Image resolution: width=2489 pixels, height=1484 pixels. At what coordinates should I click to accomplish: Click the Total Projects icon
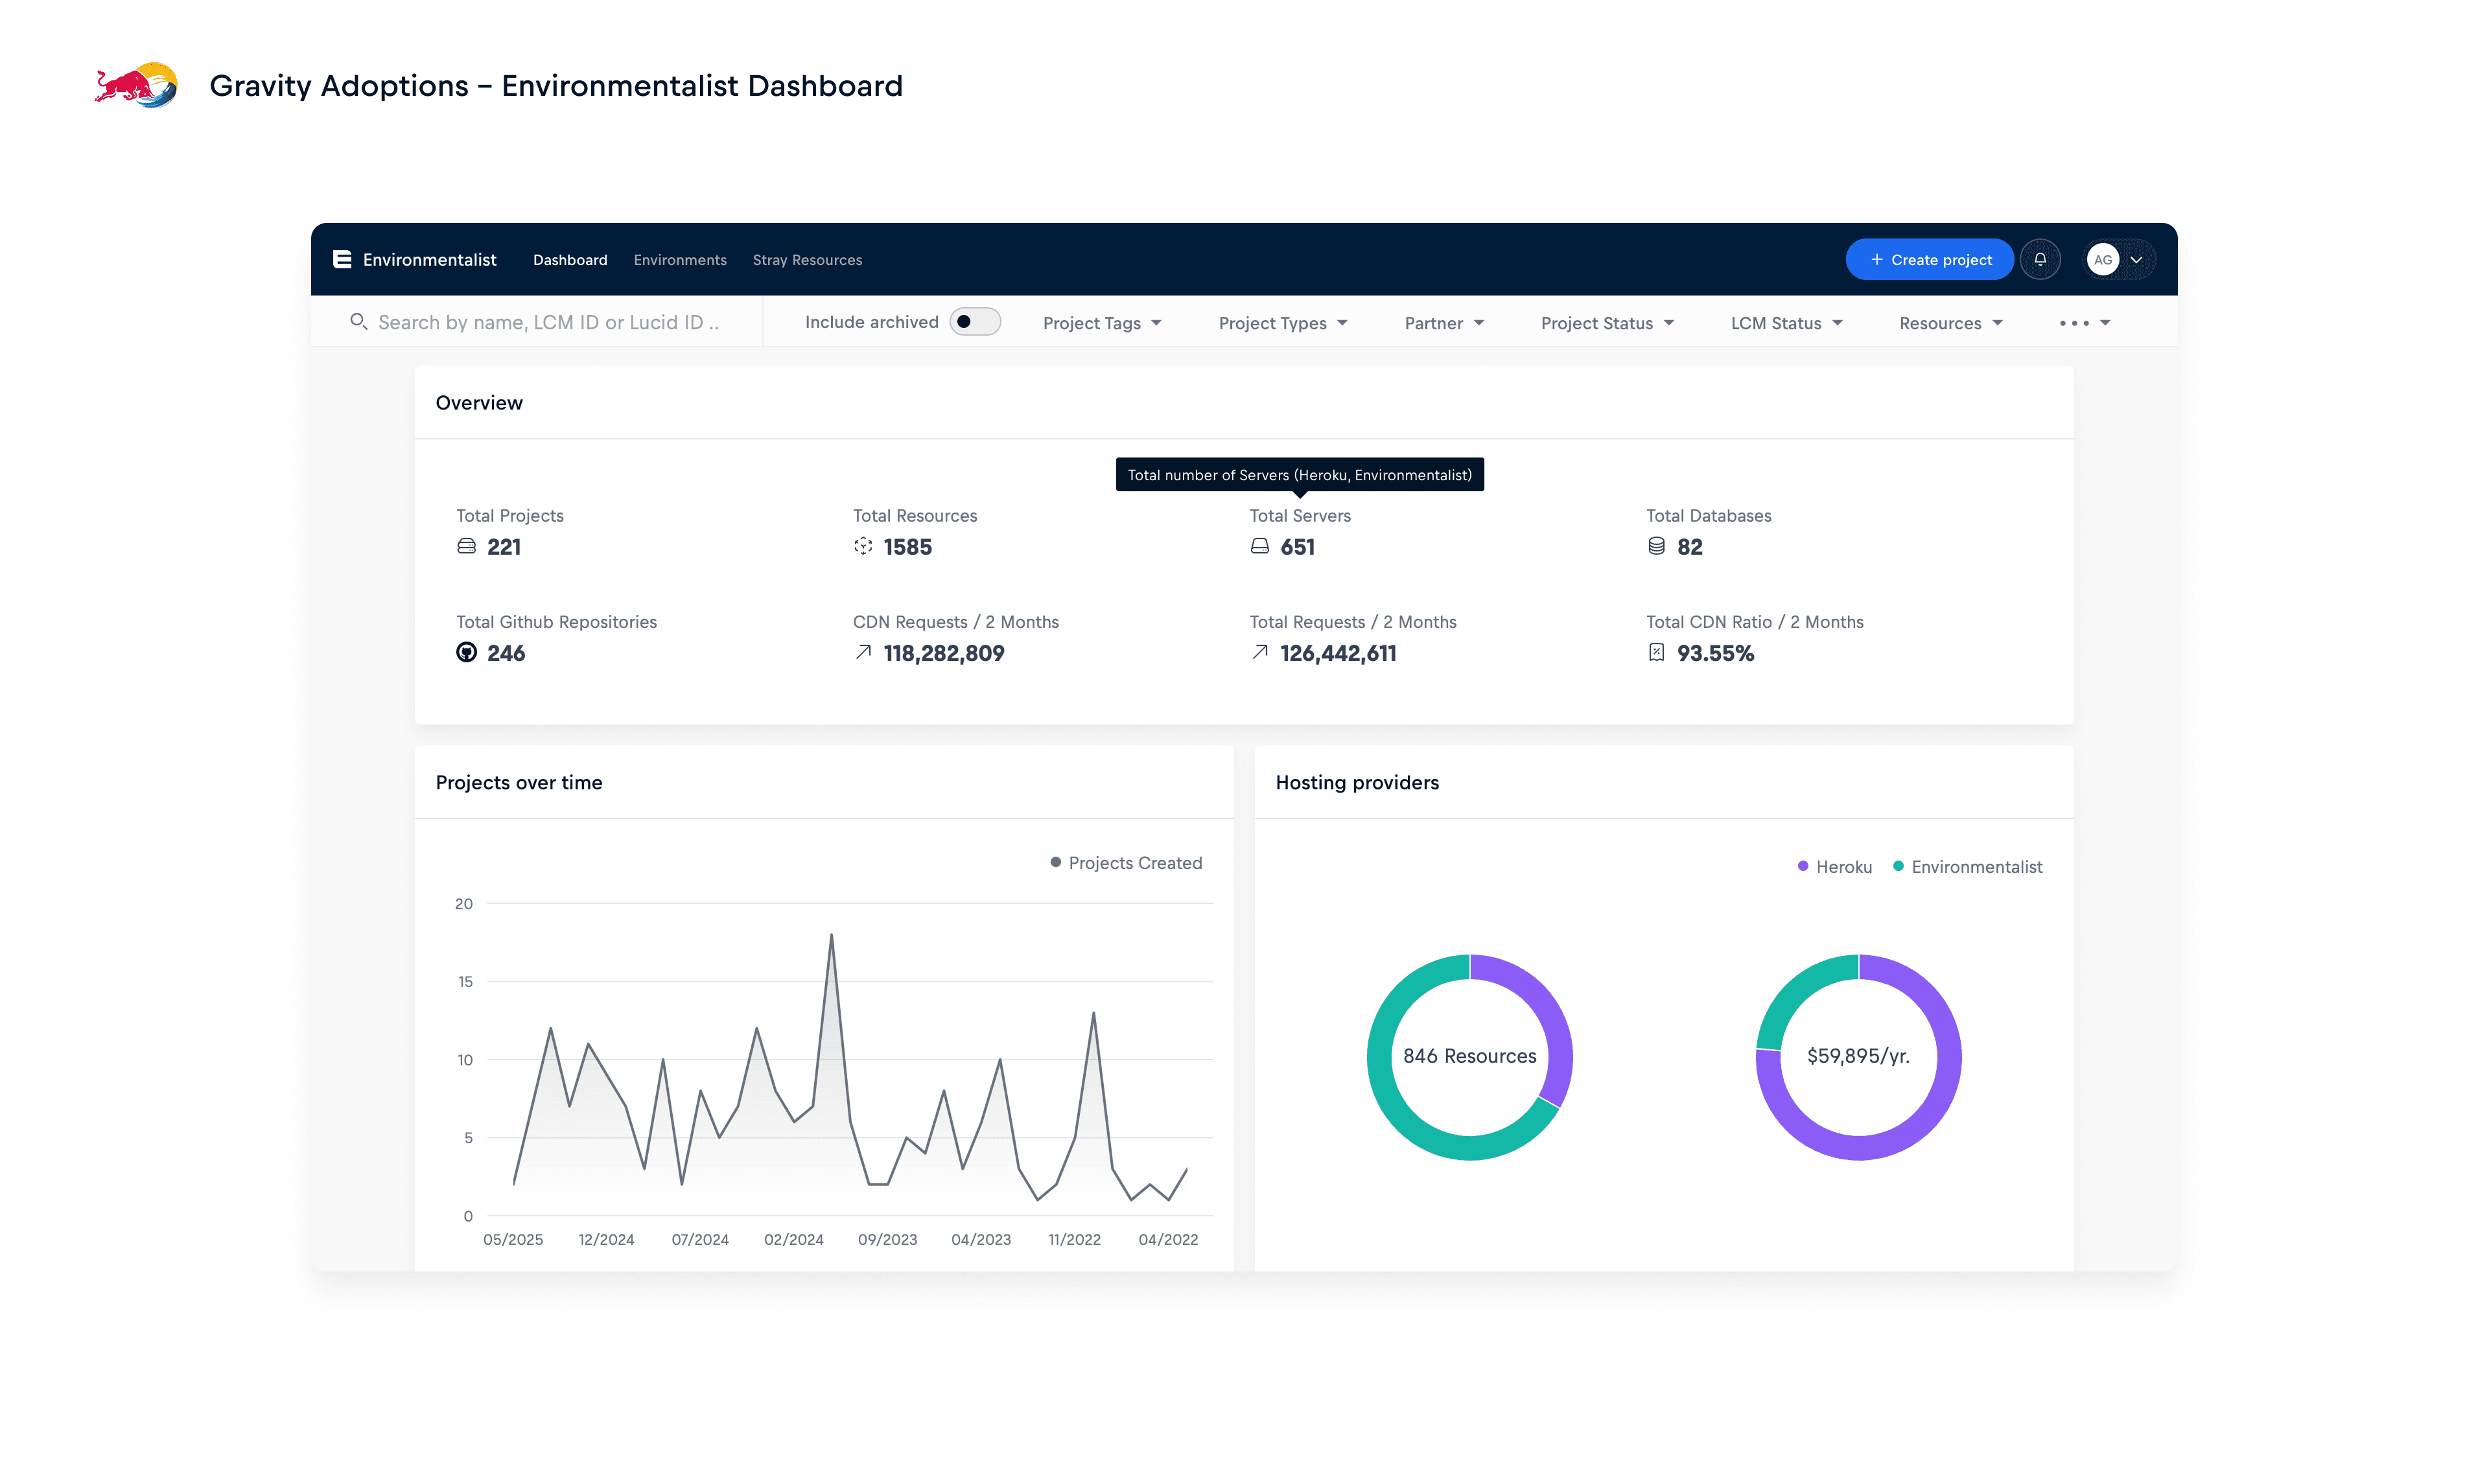pyautogui.click(x=466, y=546)
